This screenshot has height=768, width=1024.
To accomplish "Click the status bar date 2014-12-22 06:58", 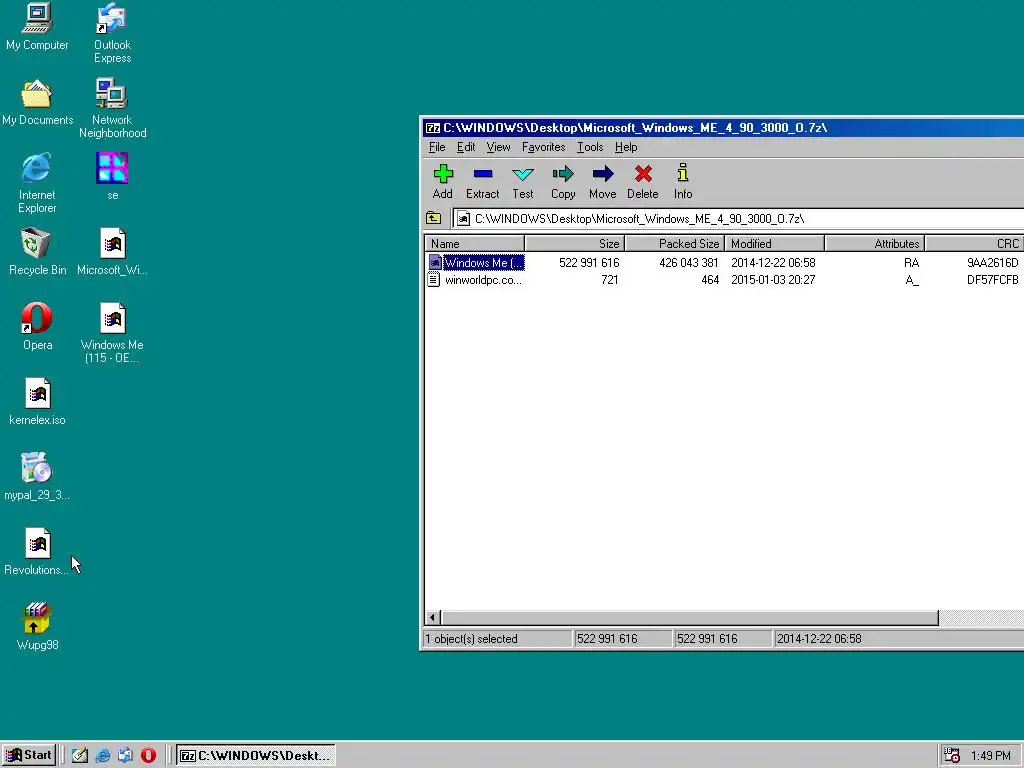I will [819, 639].
